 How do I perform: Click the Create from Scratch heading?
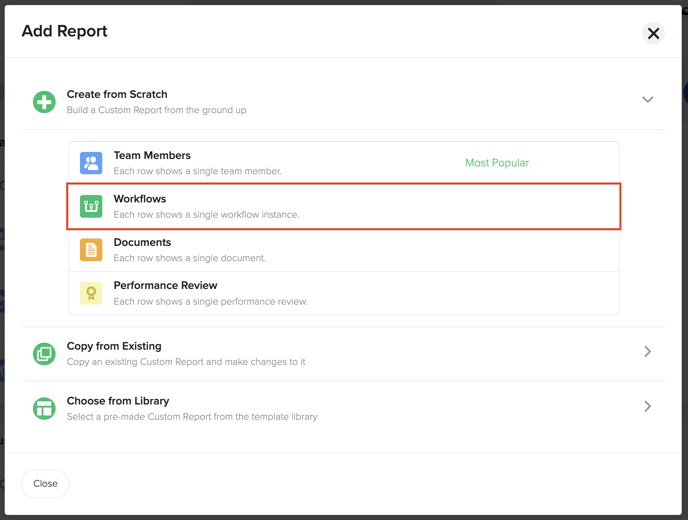(x=117, y=94)
